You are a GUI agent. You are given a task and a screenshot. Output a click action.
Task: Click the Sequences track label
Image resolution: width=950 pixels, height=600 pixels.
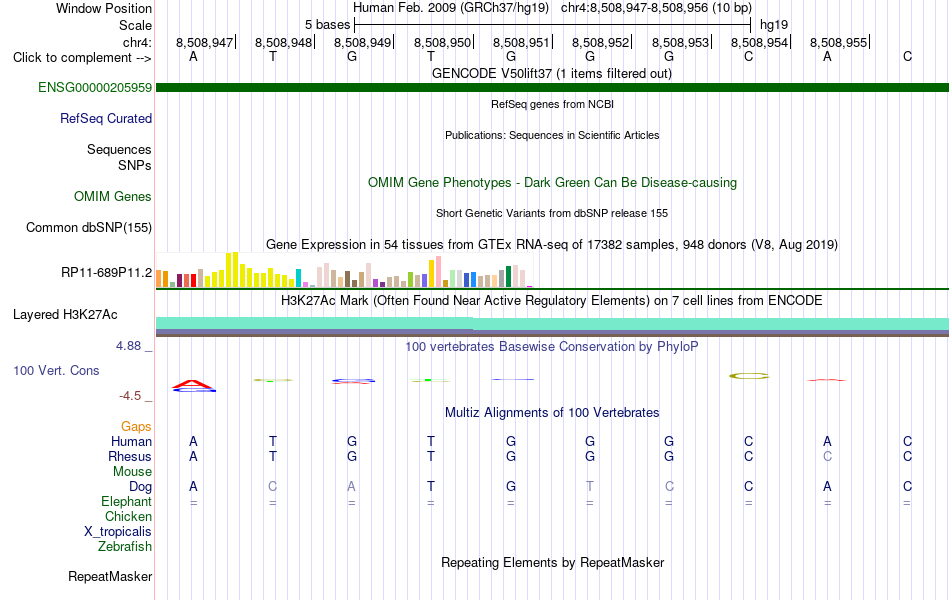coord(119,150)
